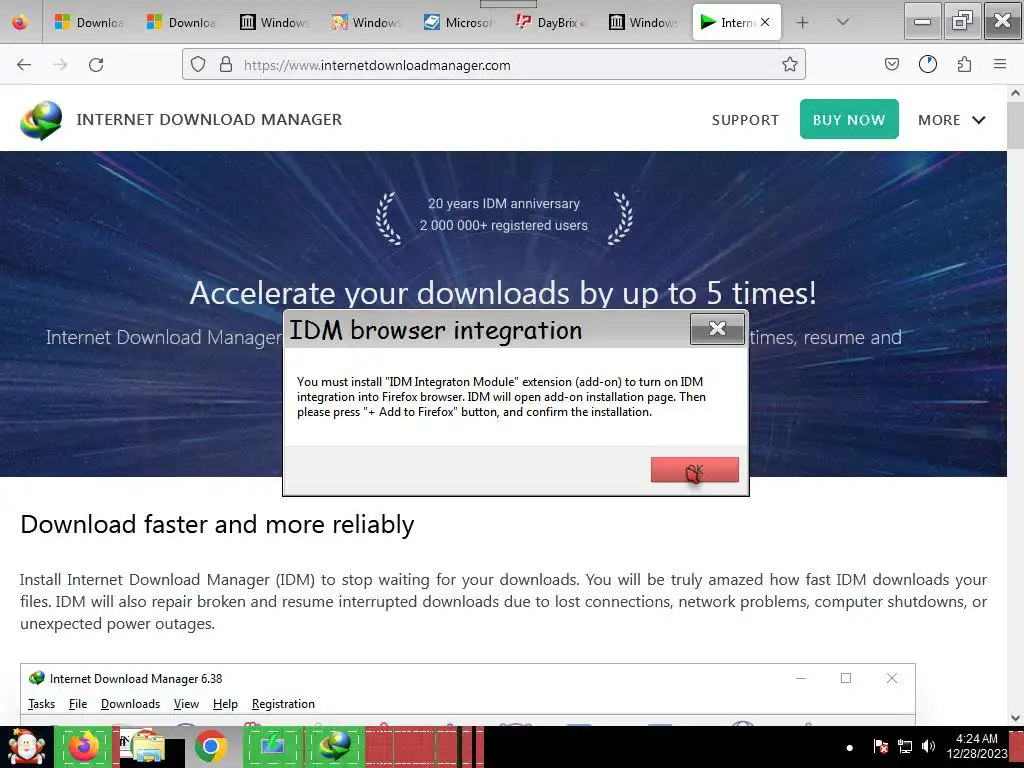Expand the MORE dropdown menu
1024x768 pixels.
coord(952,120)
